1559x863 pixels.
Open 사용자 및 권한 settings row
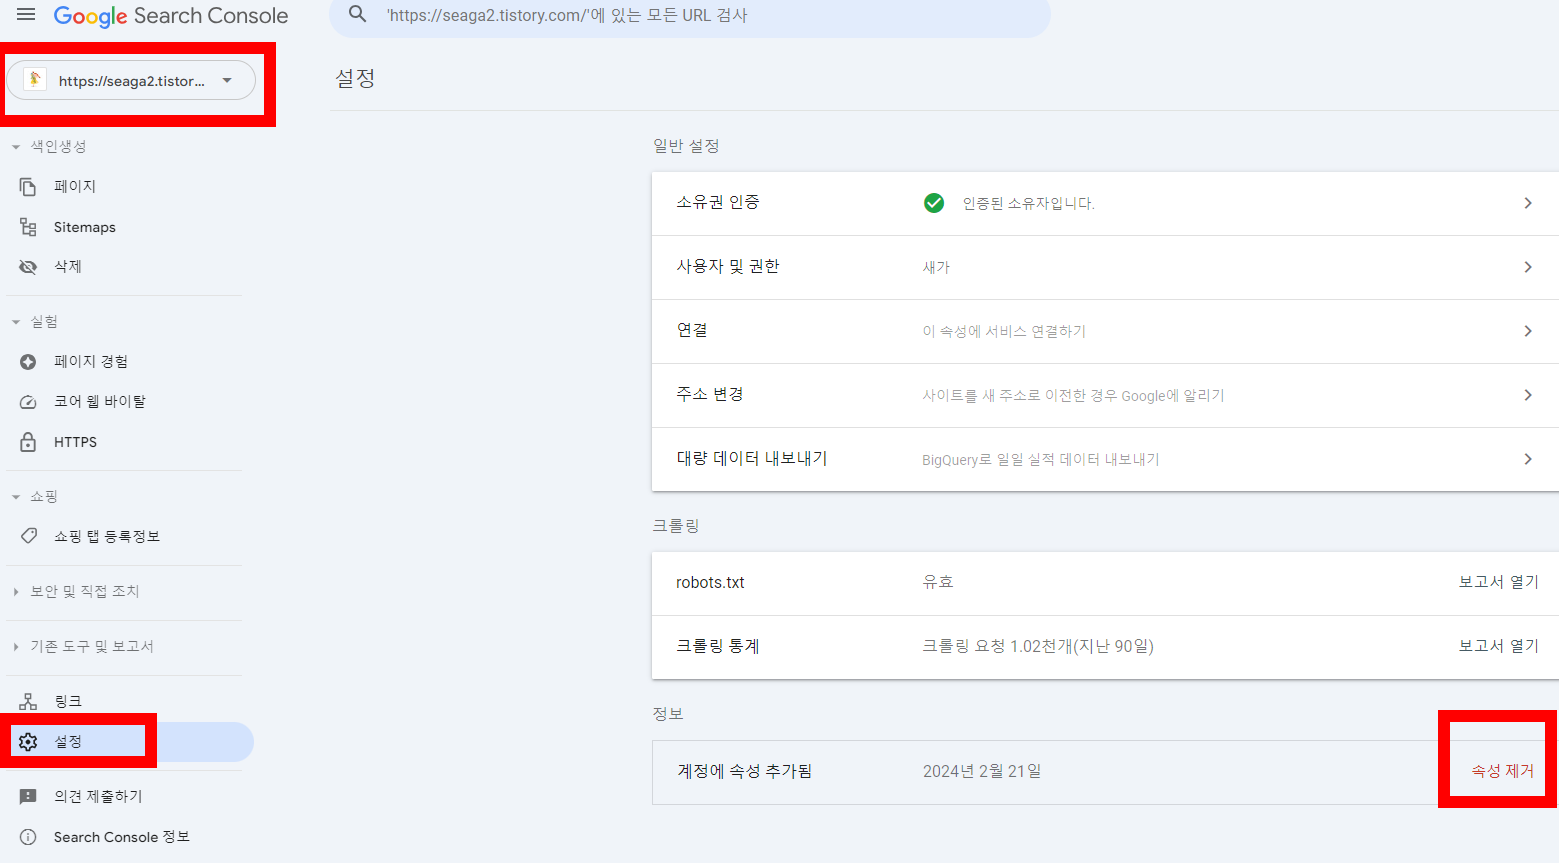pos(1100,266)
